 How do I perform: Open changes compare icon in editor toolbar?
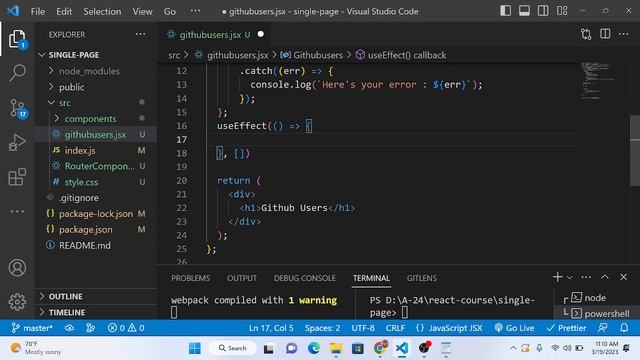586,34
